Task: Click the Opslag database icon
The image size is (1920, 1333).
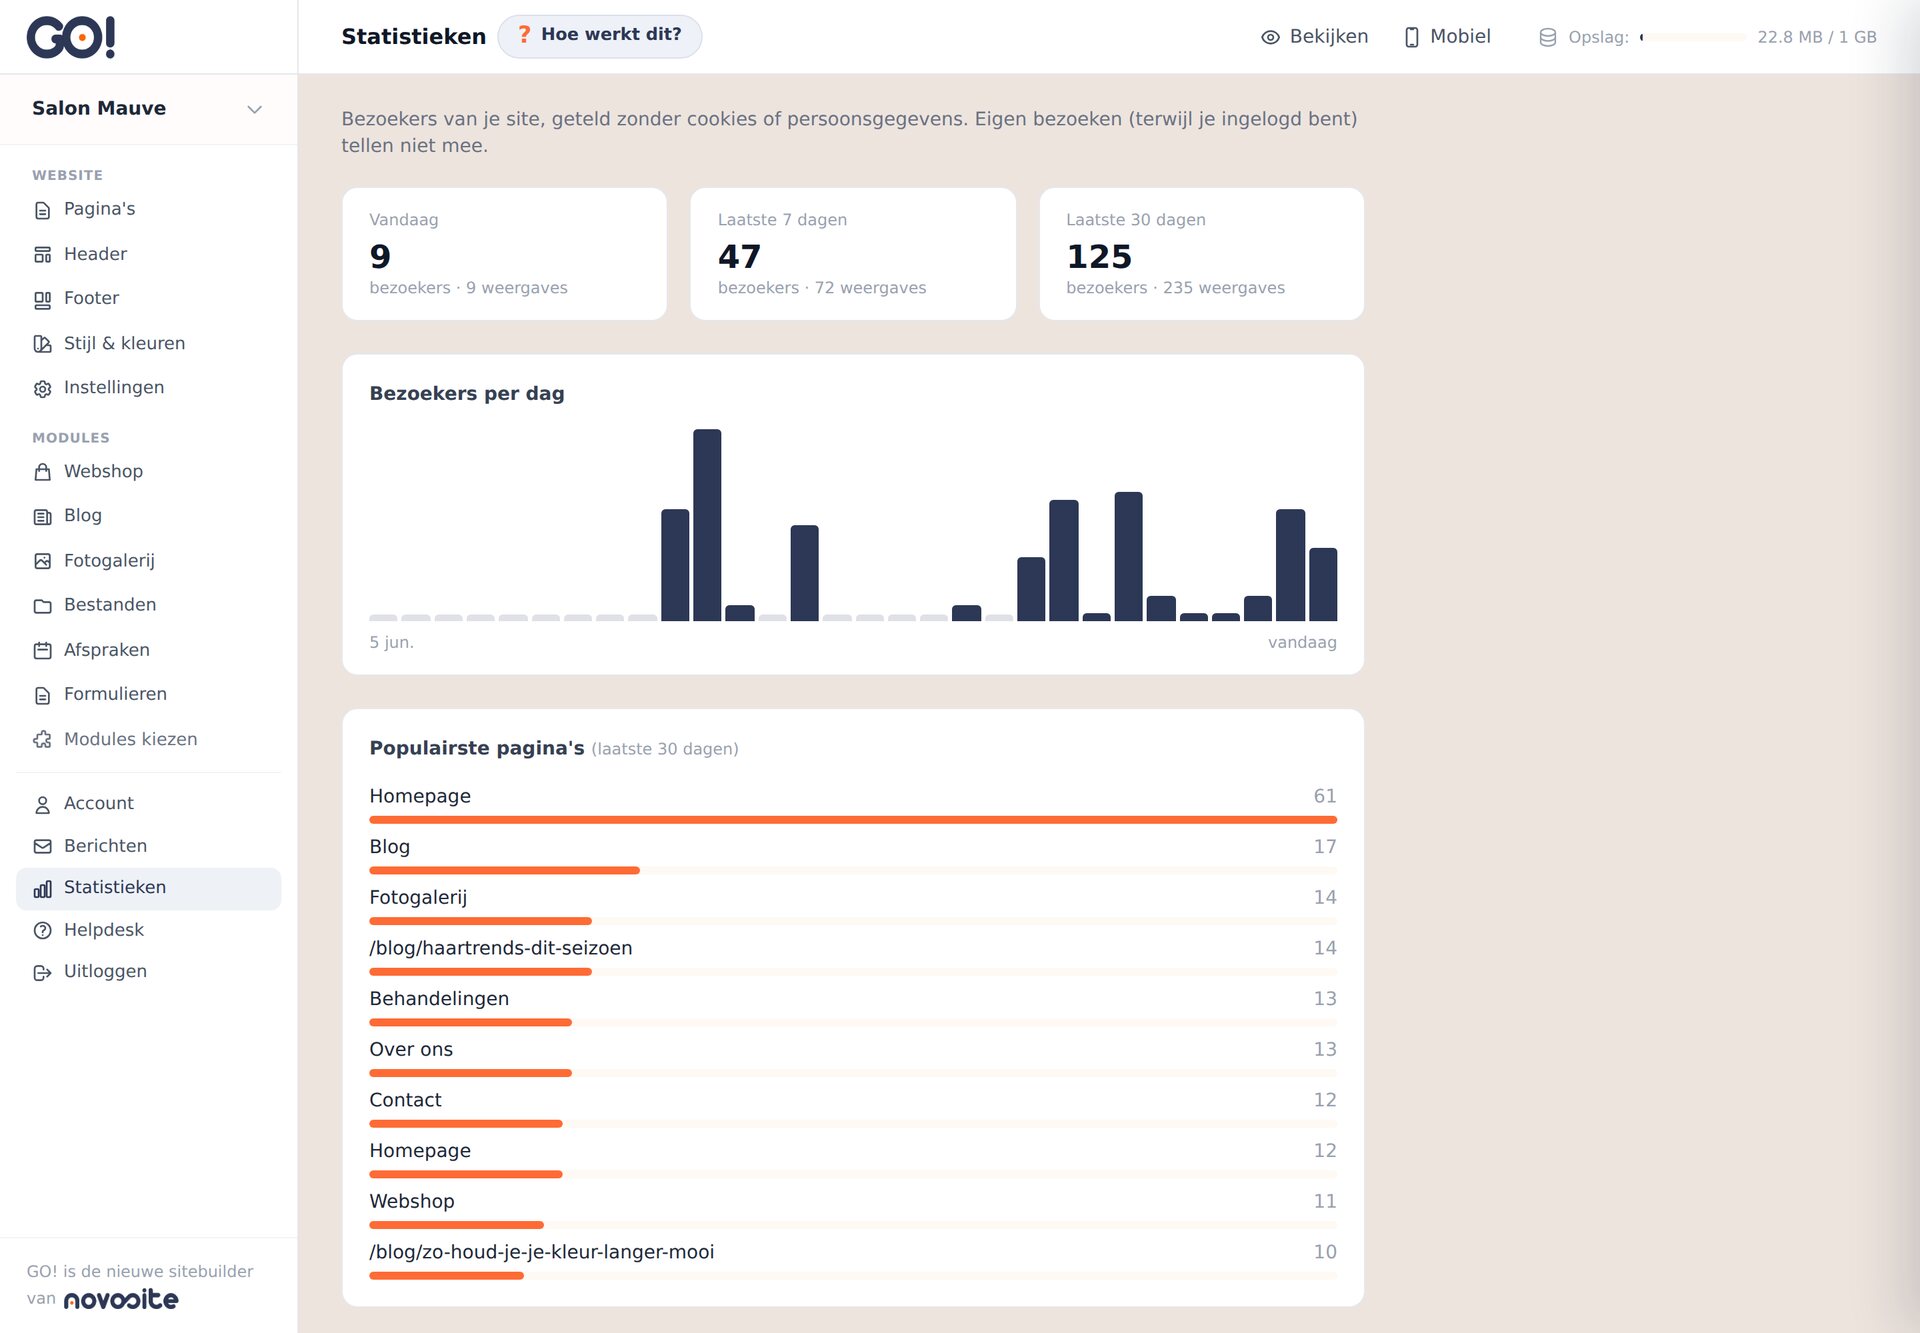Action: pos(1547,37)
